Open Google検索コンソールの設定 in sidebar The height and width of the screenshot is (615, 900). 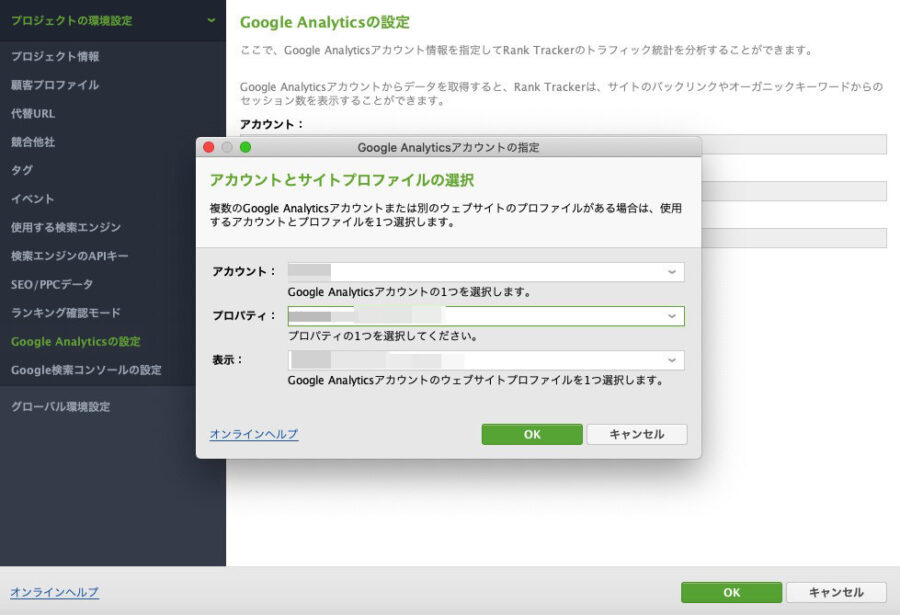86,370
